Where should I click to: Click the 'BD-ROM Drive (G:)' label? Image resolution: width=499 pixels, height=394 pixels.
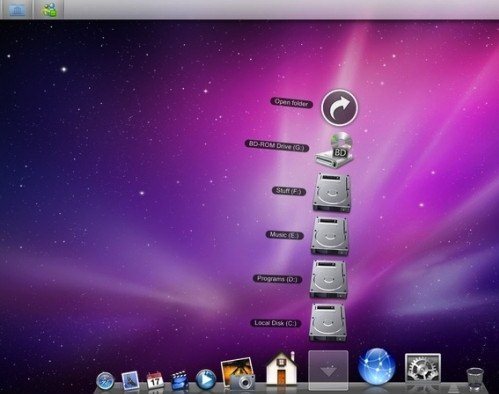[x=277, y=146]
